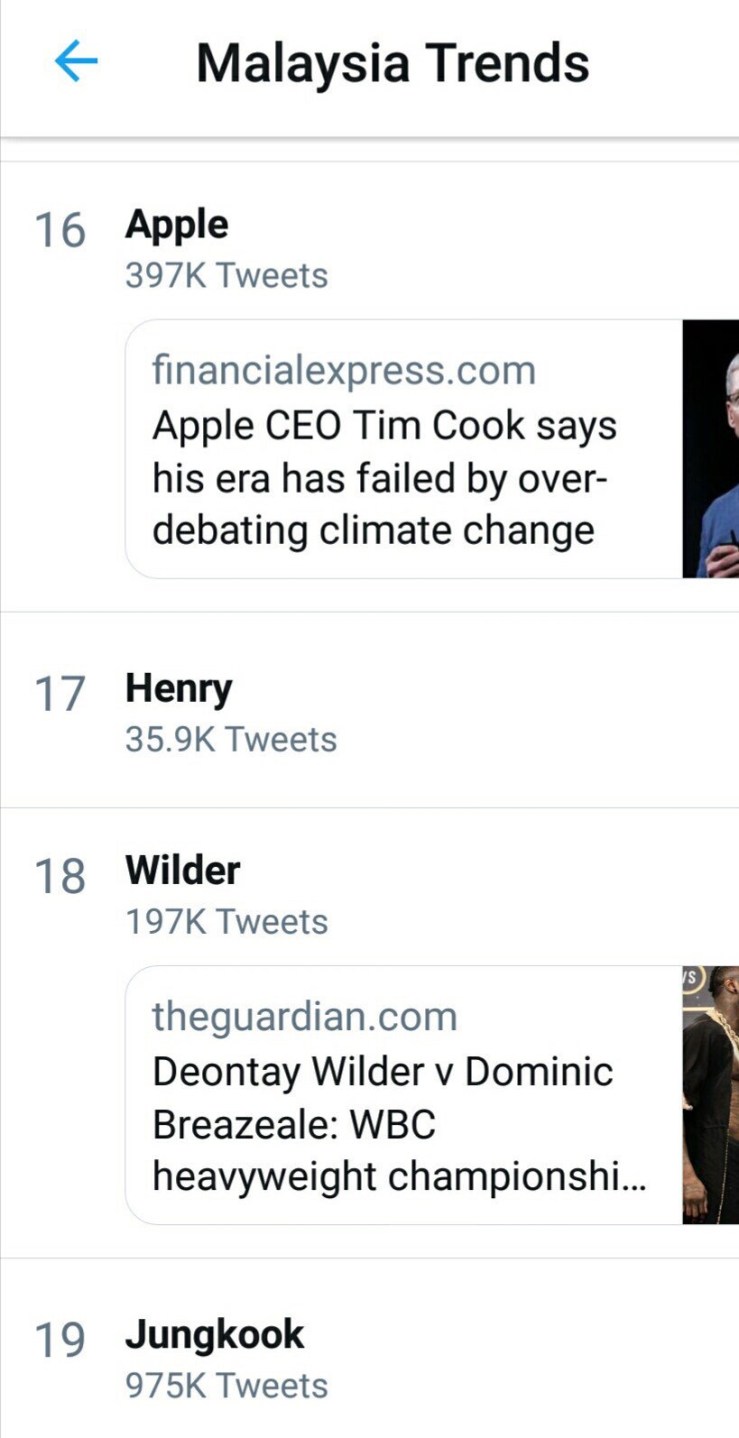Click the 975K Tweets count
This screenshot has height=1438, width=739.
point(226,1386)
